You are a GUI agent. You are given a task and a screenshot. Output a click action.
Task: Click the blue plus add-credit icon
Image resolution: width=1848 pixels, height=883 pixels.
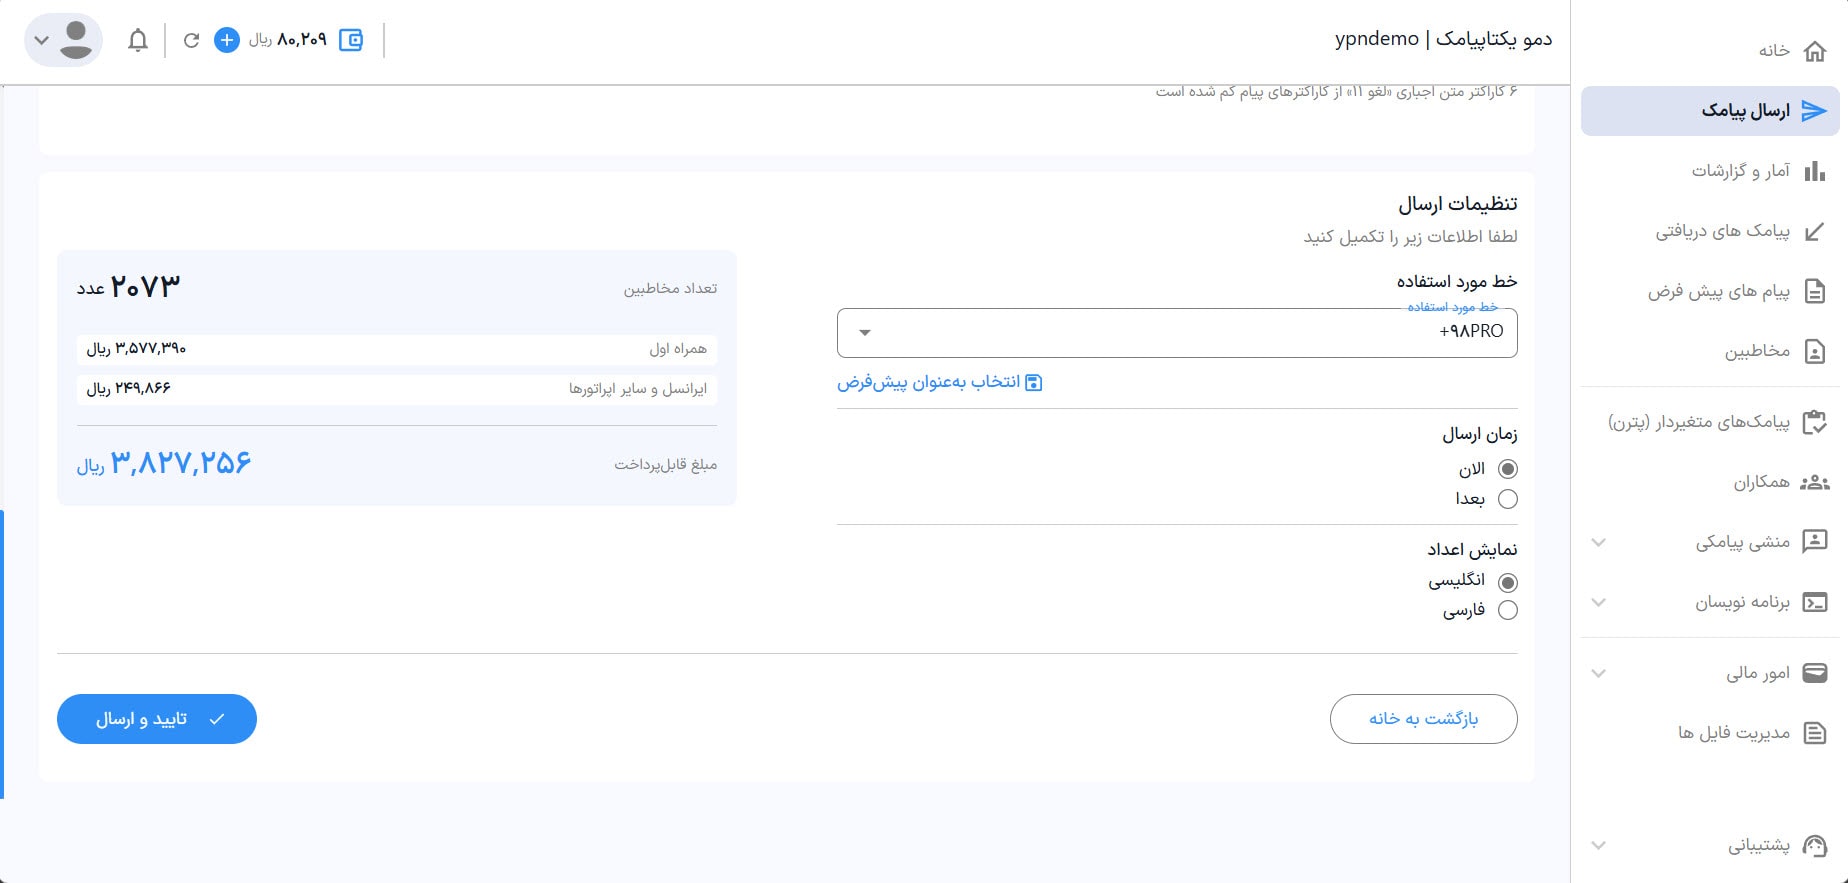tap(227, 40)
